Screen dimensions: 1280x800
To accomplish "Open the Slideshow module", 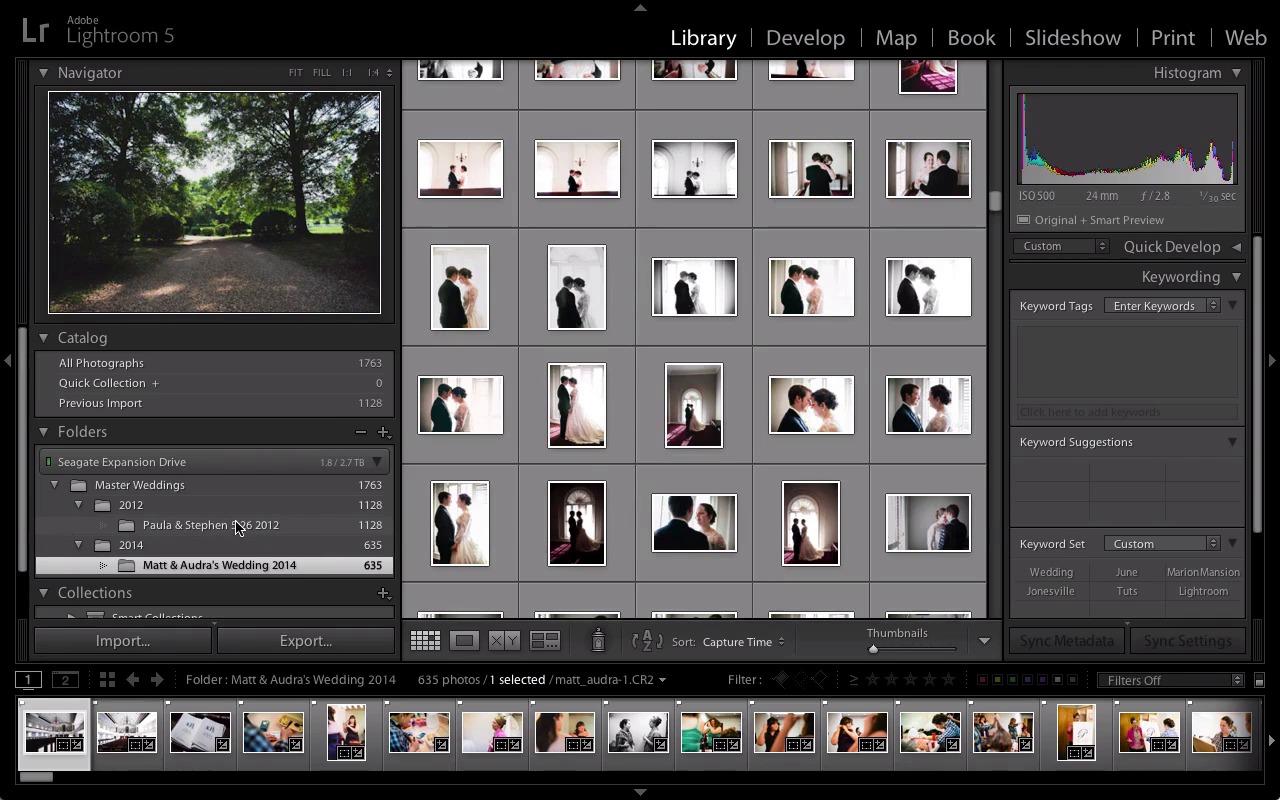I will tap(1072, 38).
